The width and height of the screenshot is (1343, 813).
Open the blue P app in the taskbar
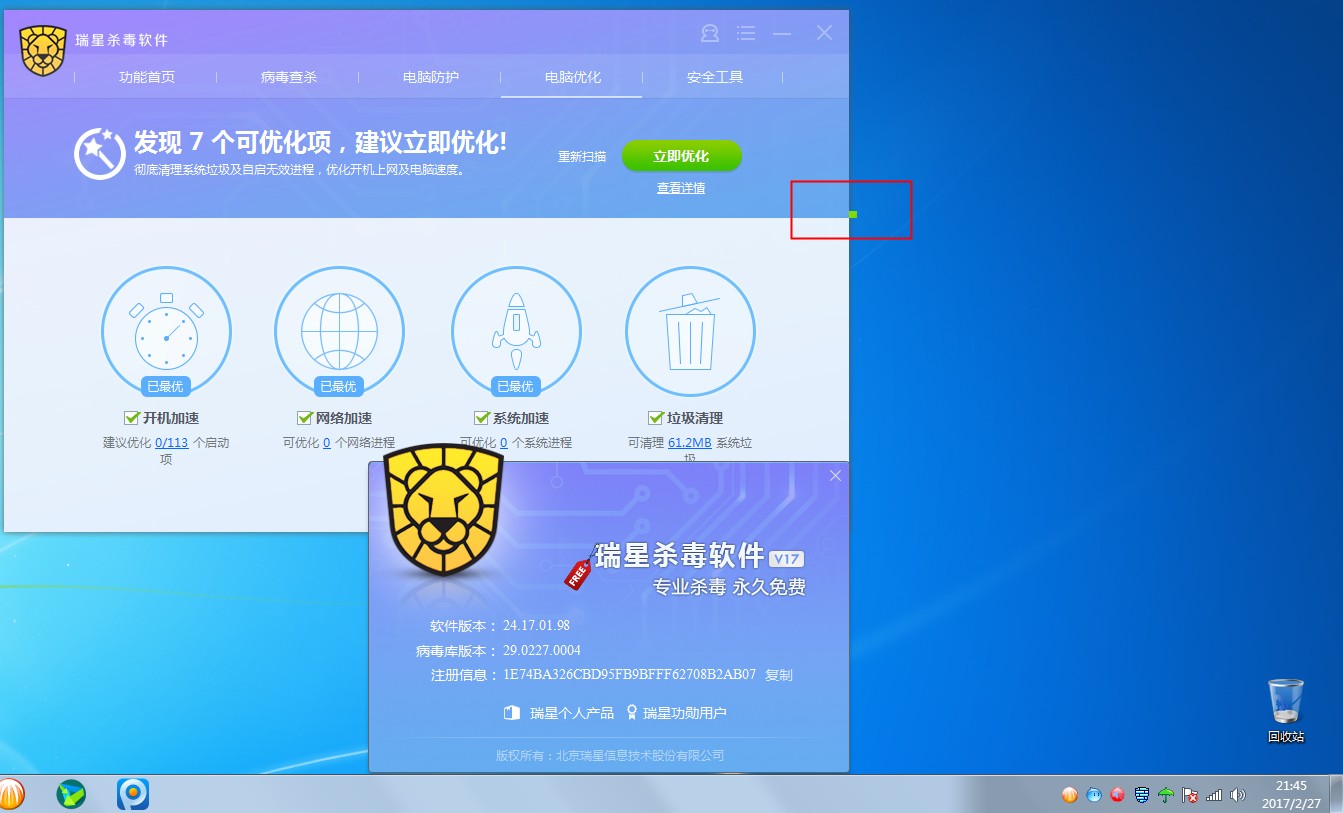tap(133, 795)
